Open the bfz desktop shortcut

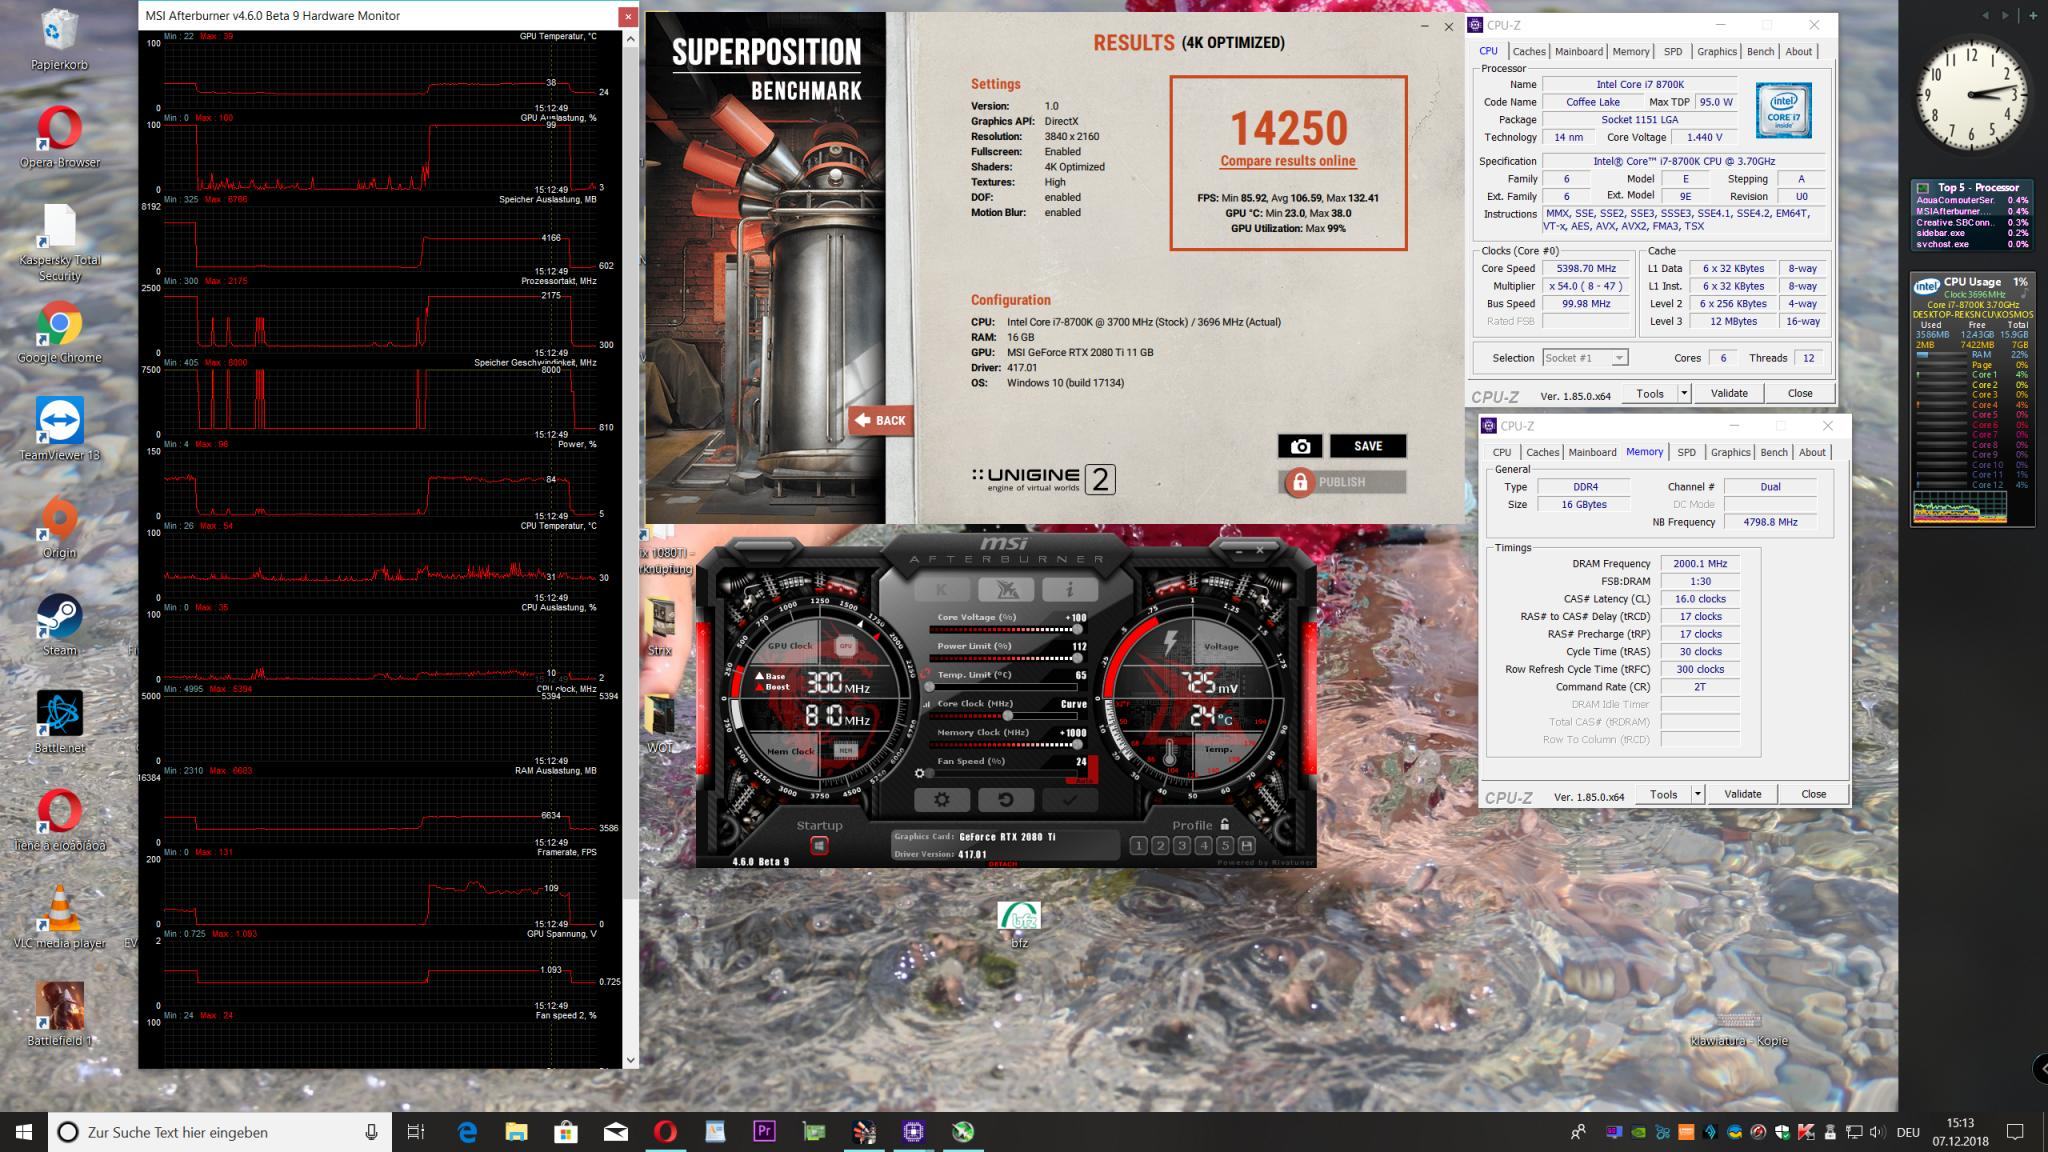point(1019,924)
